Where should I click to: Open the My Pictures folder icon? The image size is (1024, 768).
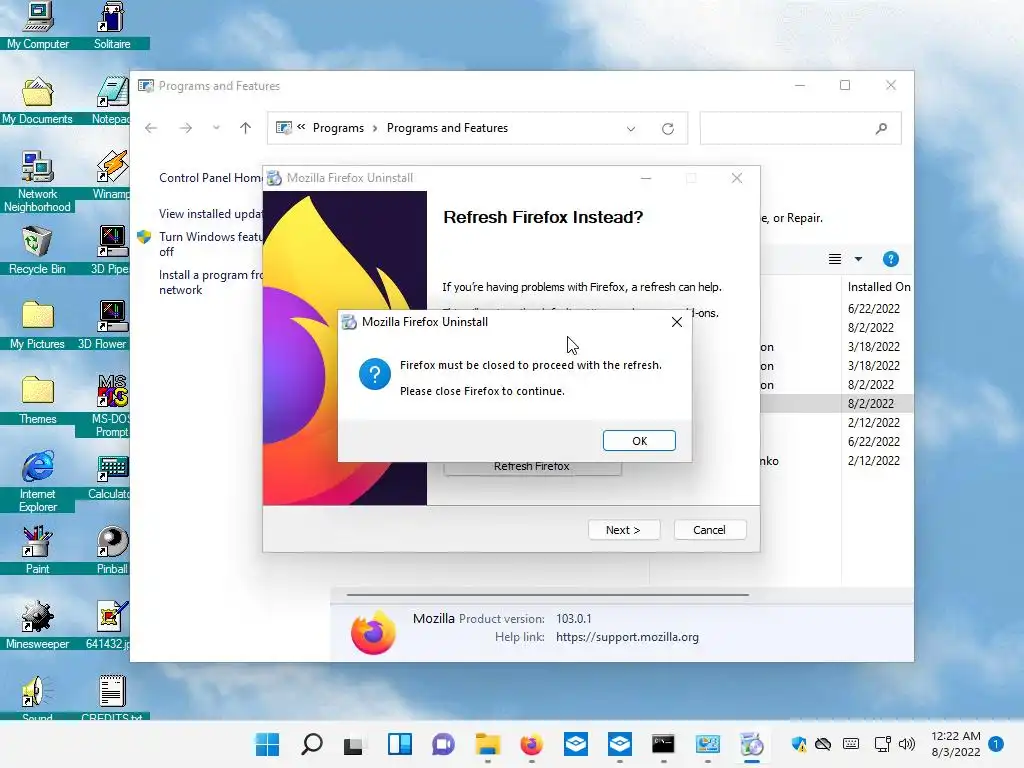37,325
